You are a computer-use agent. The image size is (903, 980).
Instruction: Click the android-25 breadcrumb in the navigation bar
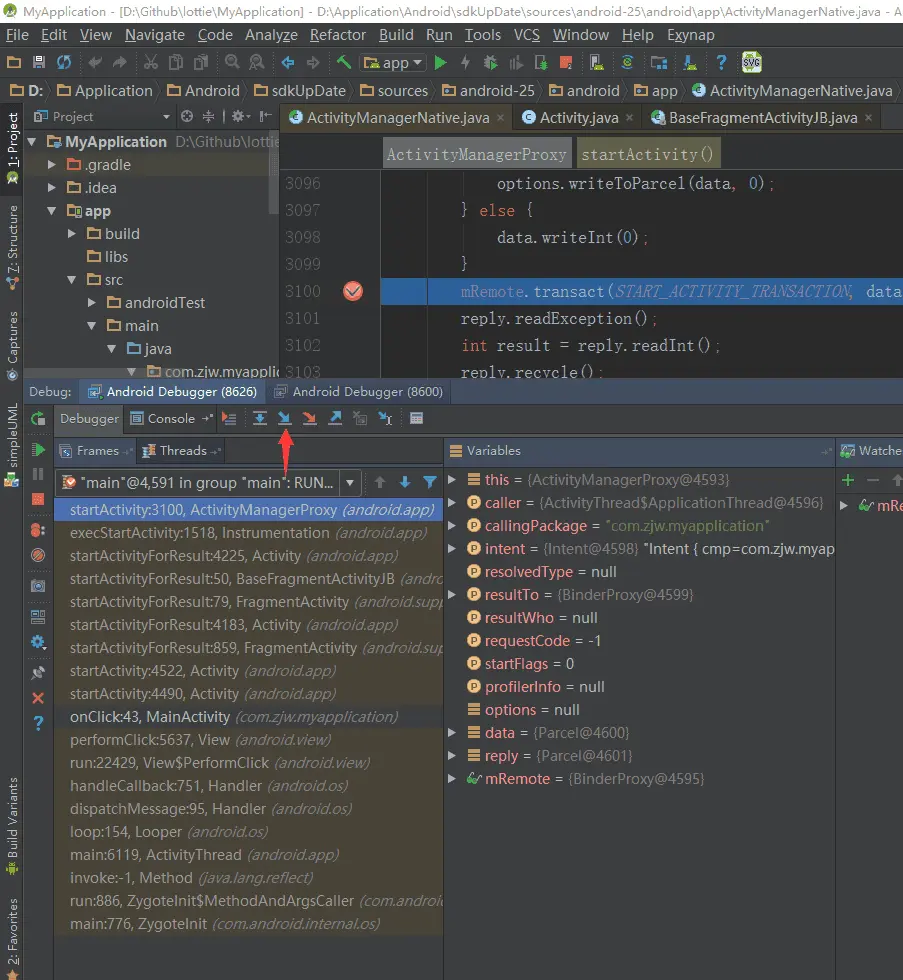pos(488,91)
